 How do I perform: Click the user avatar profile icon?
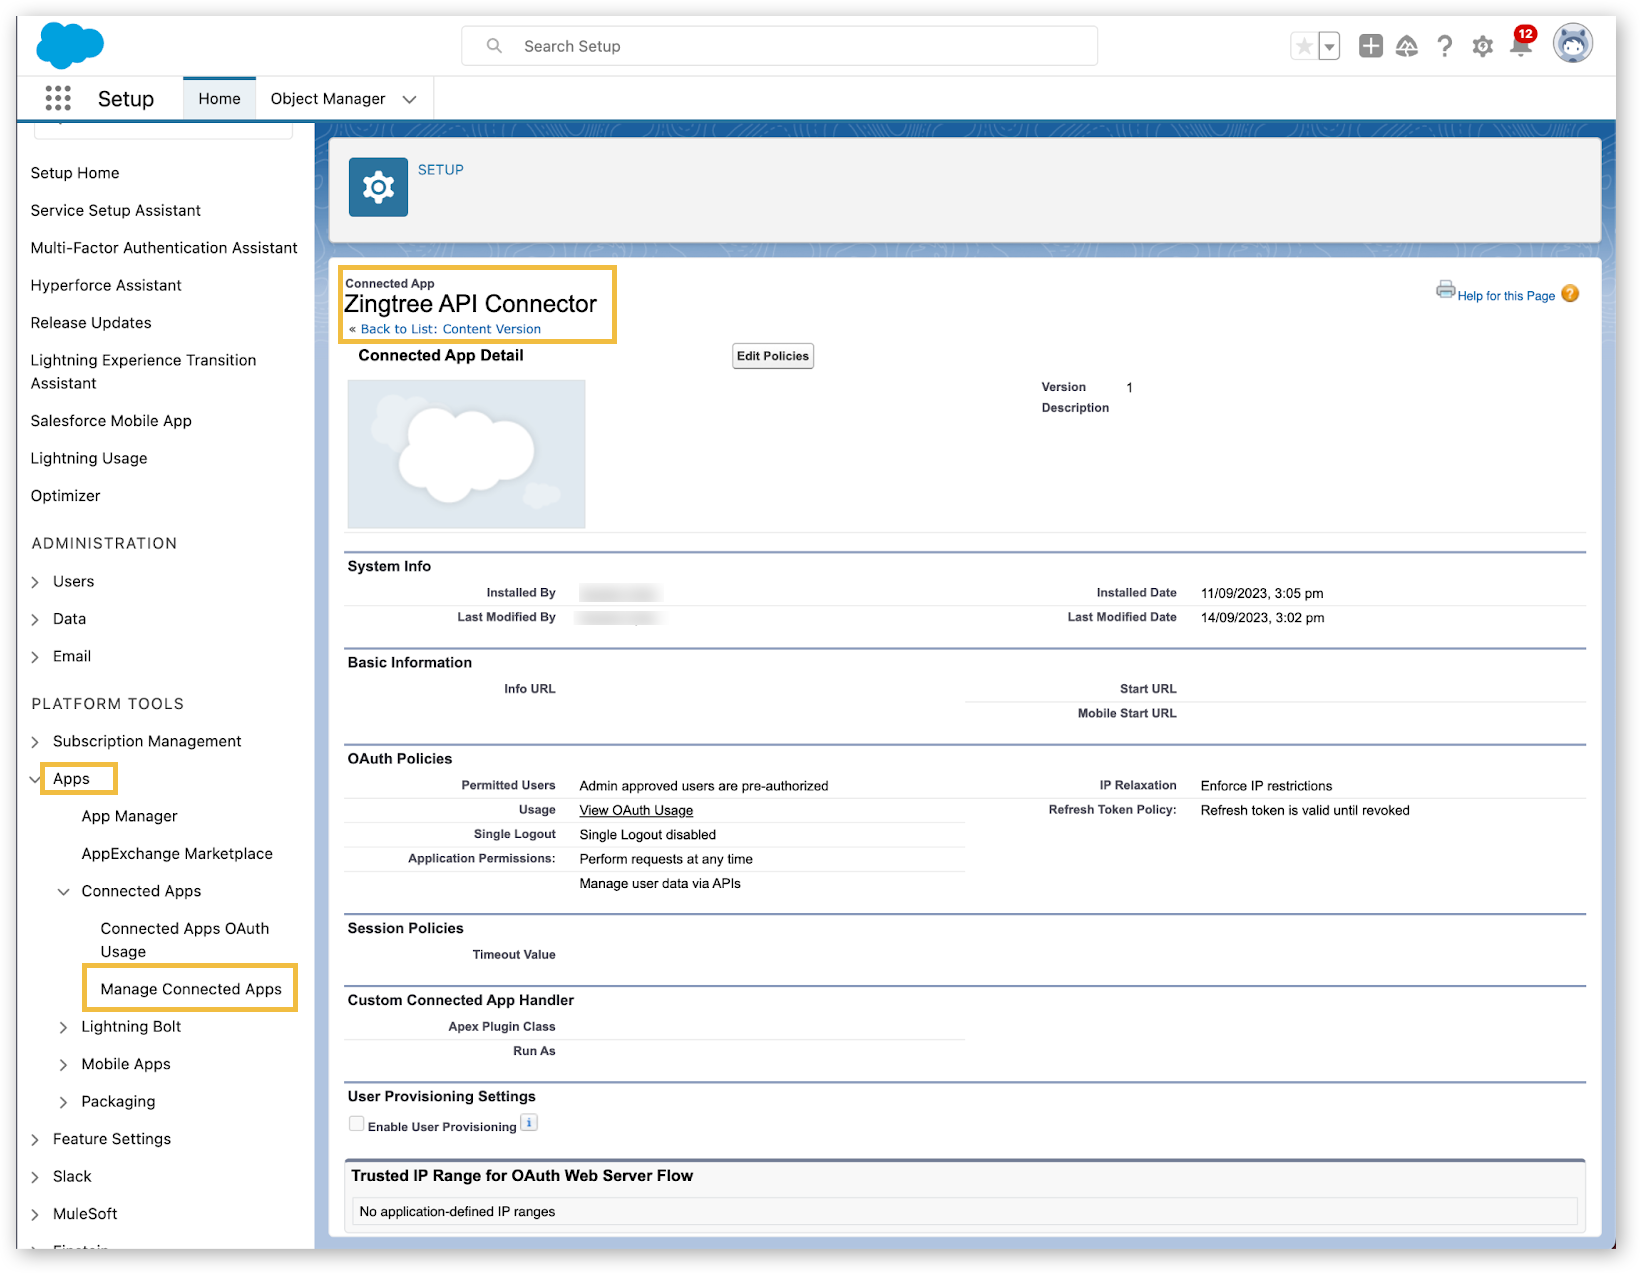(1572, 44)
